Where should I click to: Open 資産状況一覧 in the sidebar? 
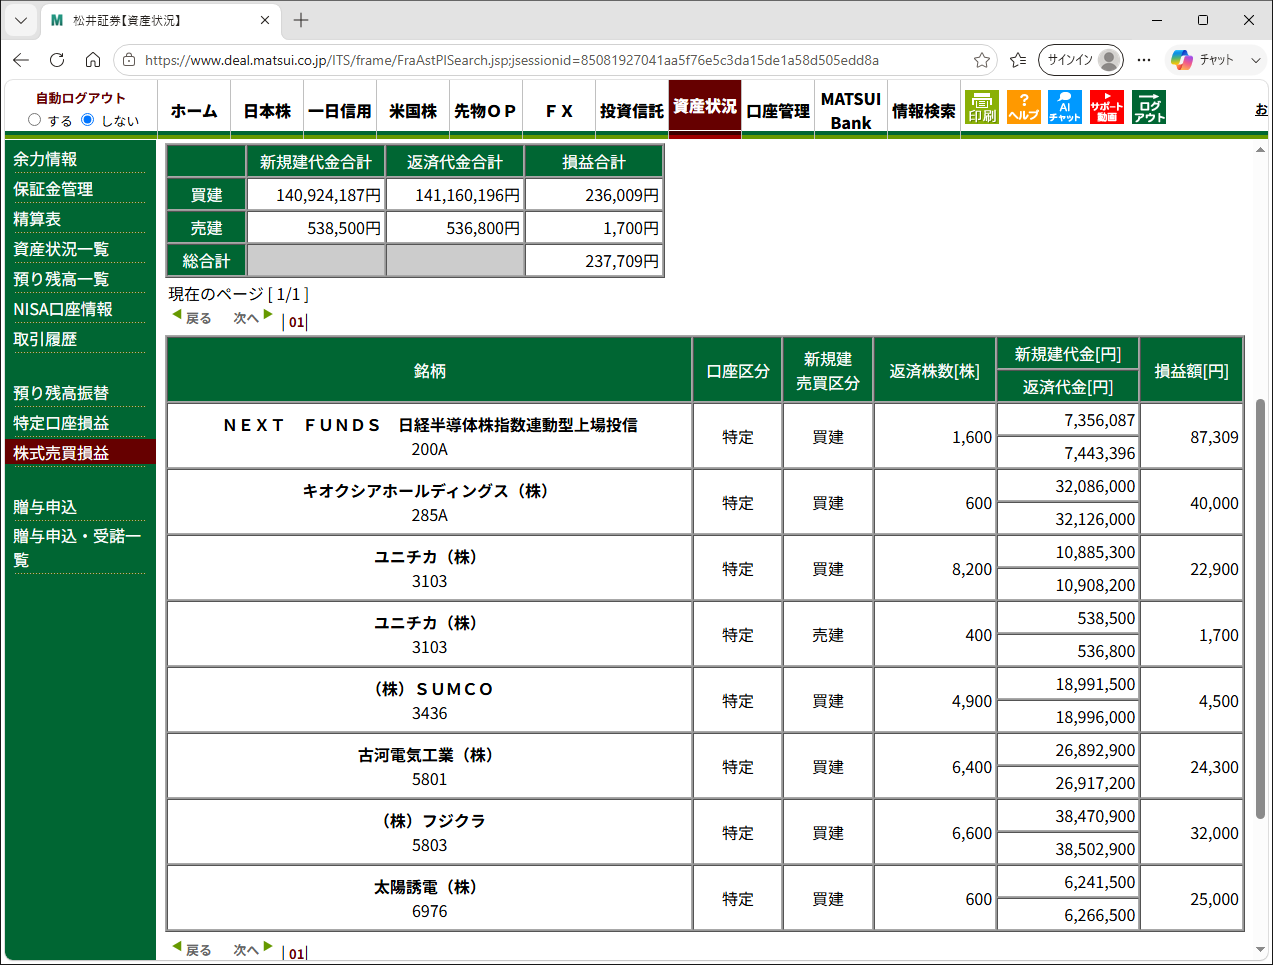coord(61,249)
